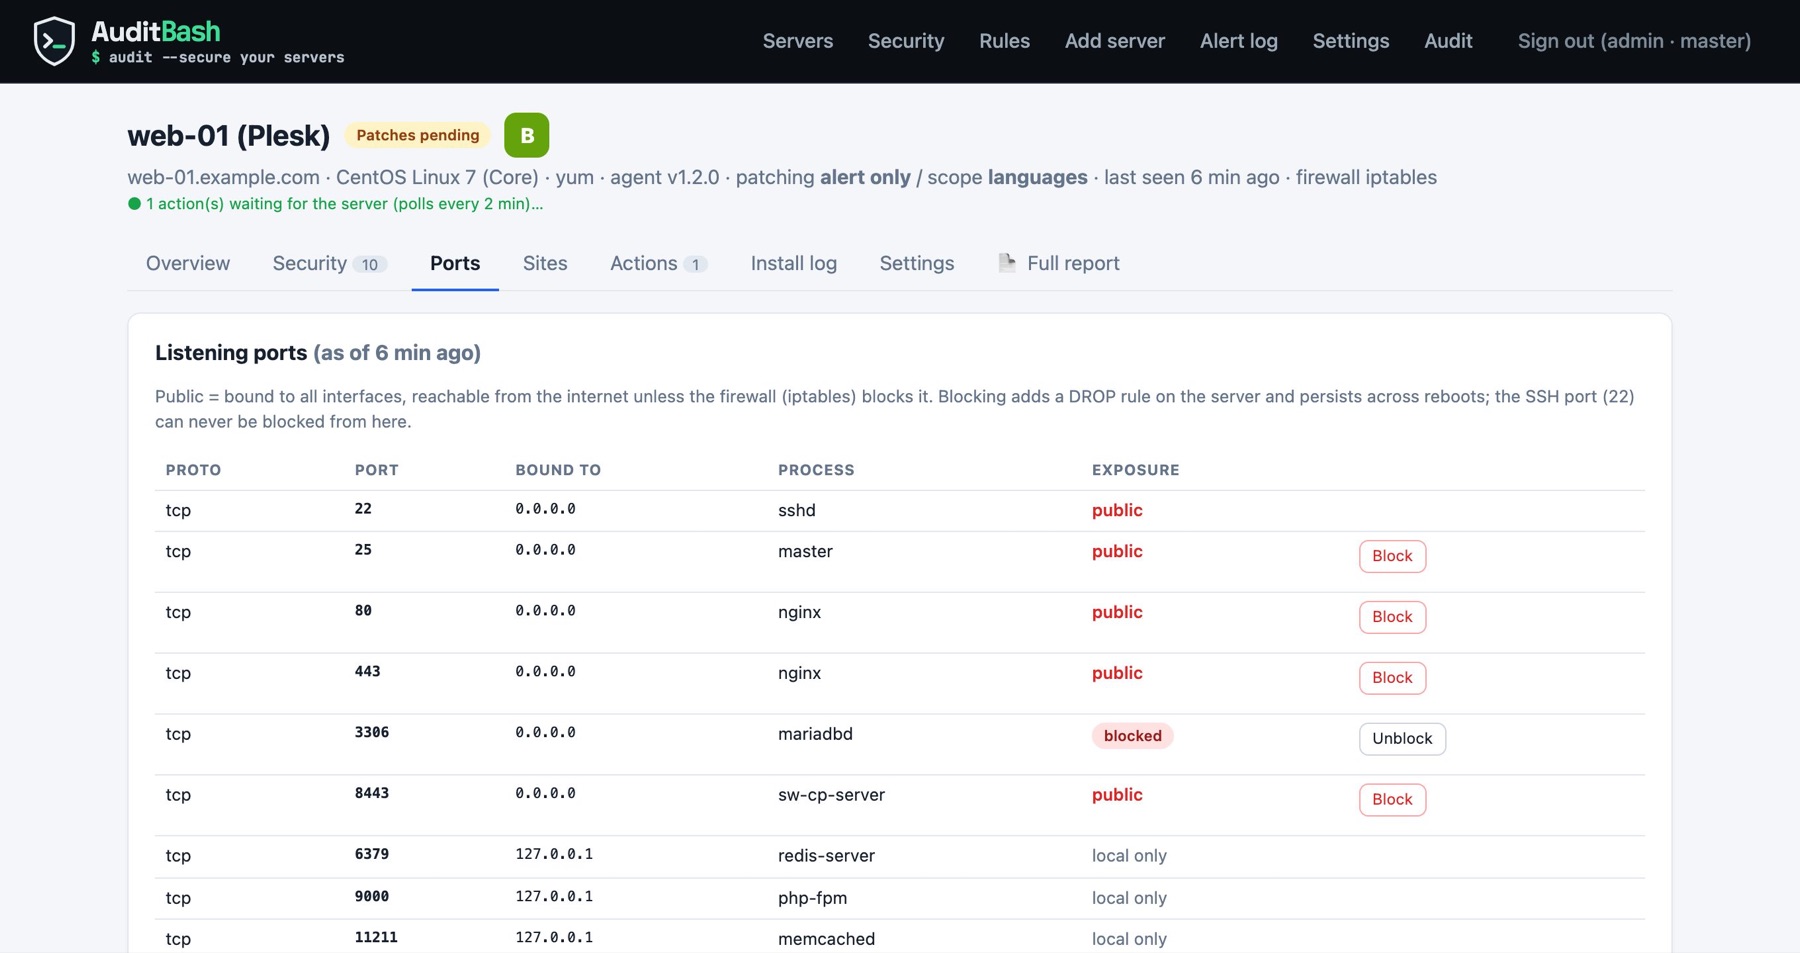Viewport: 1800px width, 953px height.
Task: Switch to the Overview tab
Action: [188, 263]
